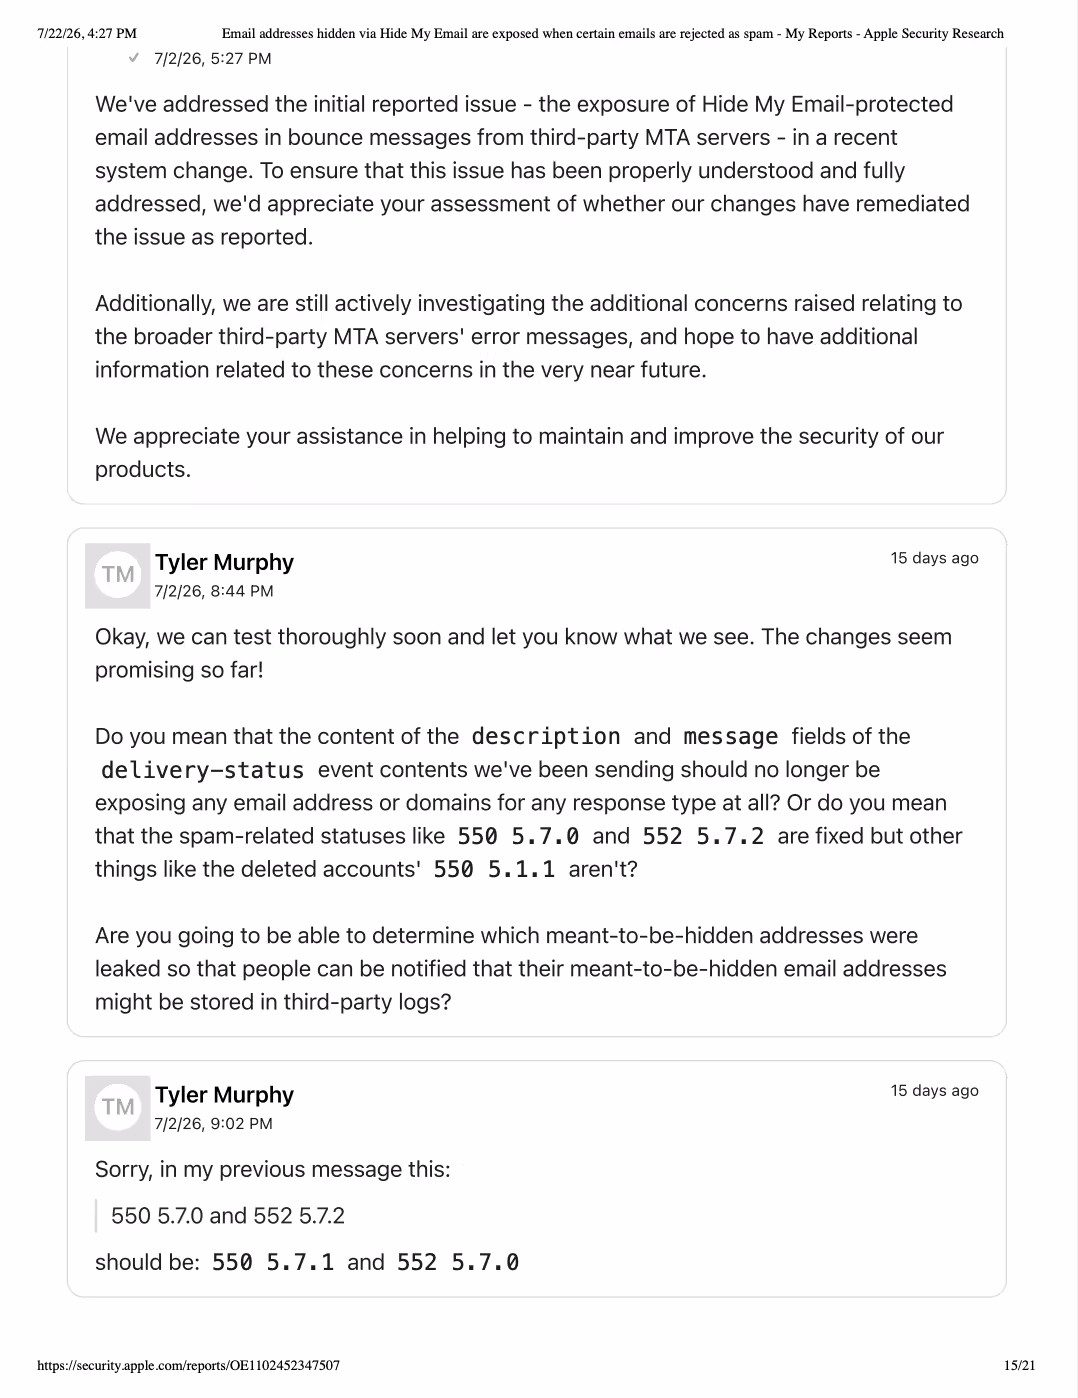Viewport: 1078px width, 1398px height.
Task: Click the TM avatar on 9:02 PM message
Action: click(x=117, y=1108)
